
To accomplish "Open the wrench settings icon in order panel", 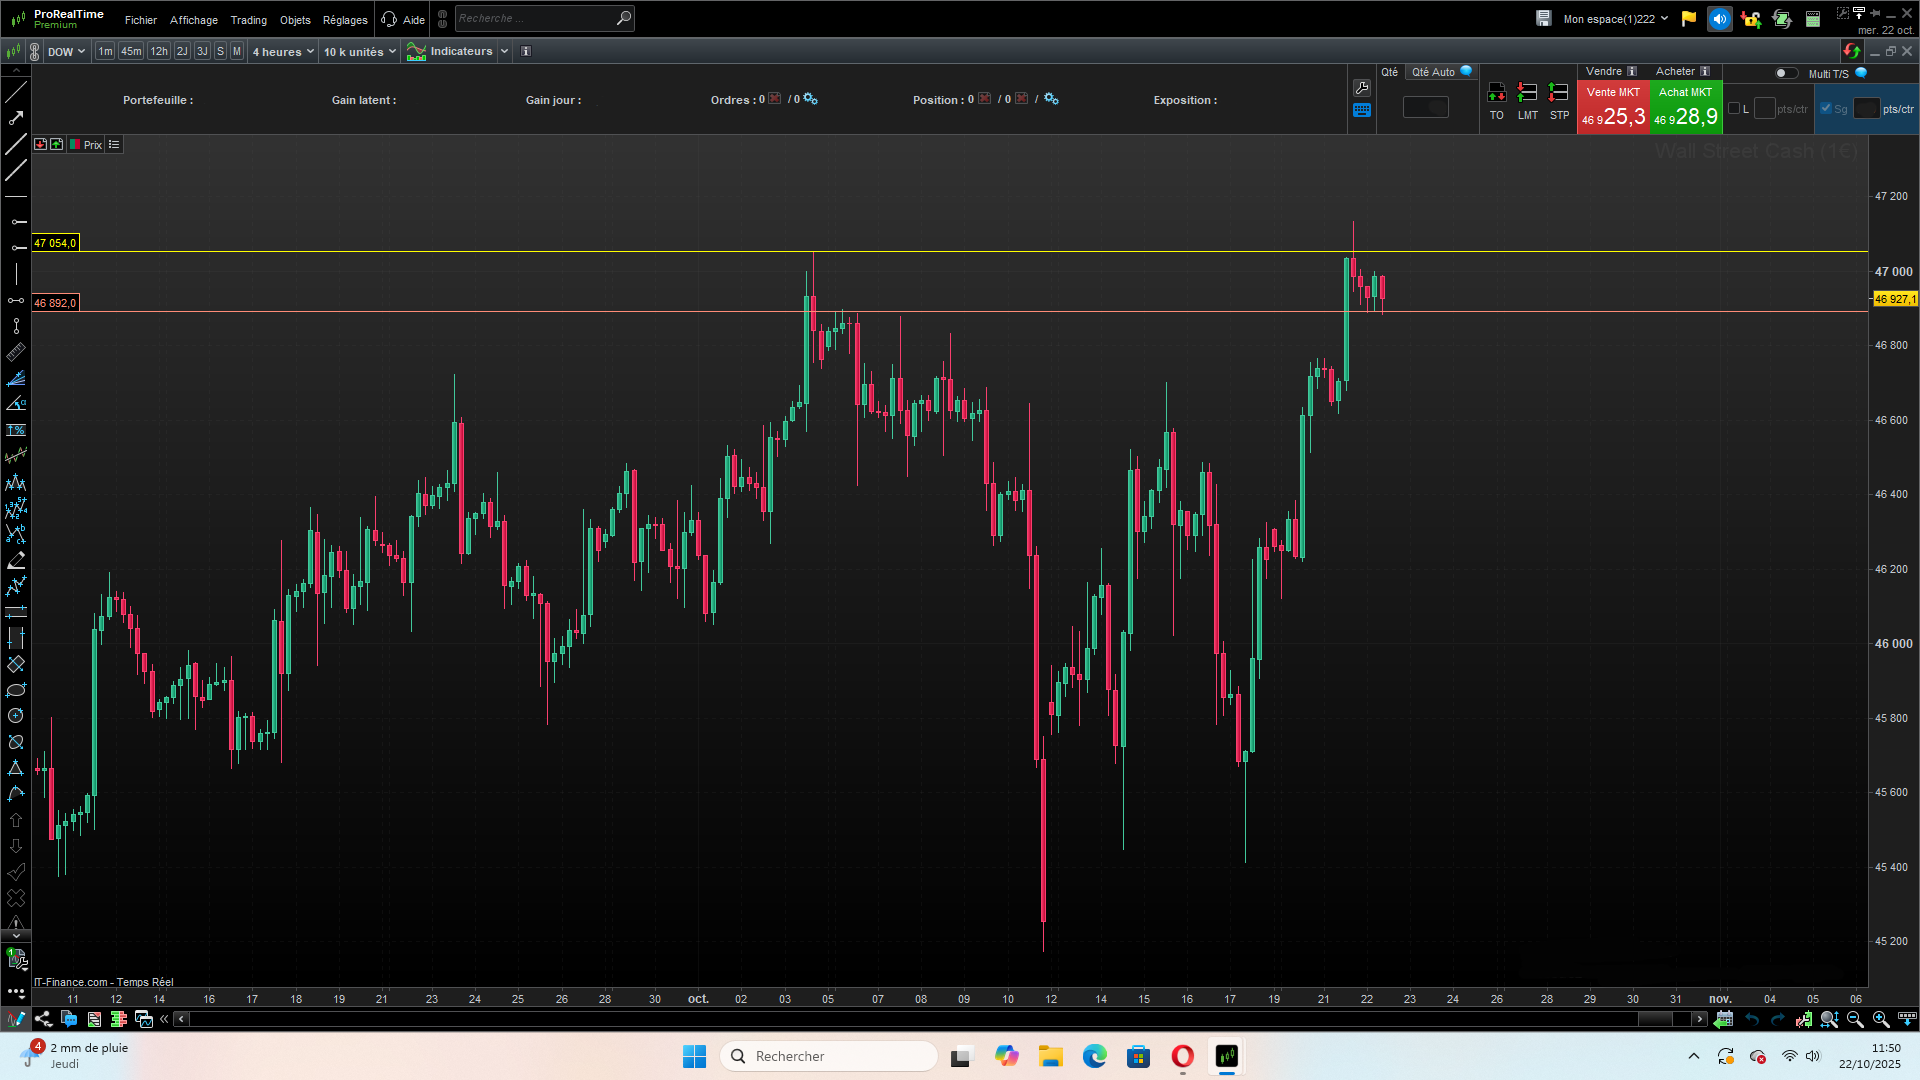I will click(1361, 88).
